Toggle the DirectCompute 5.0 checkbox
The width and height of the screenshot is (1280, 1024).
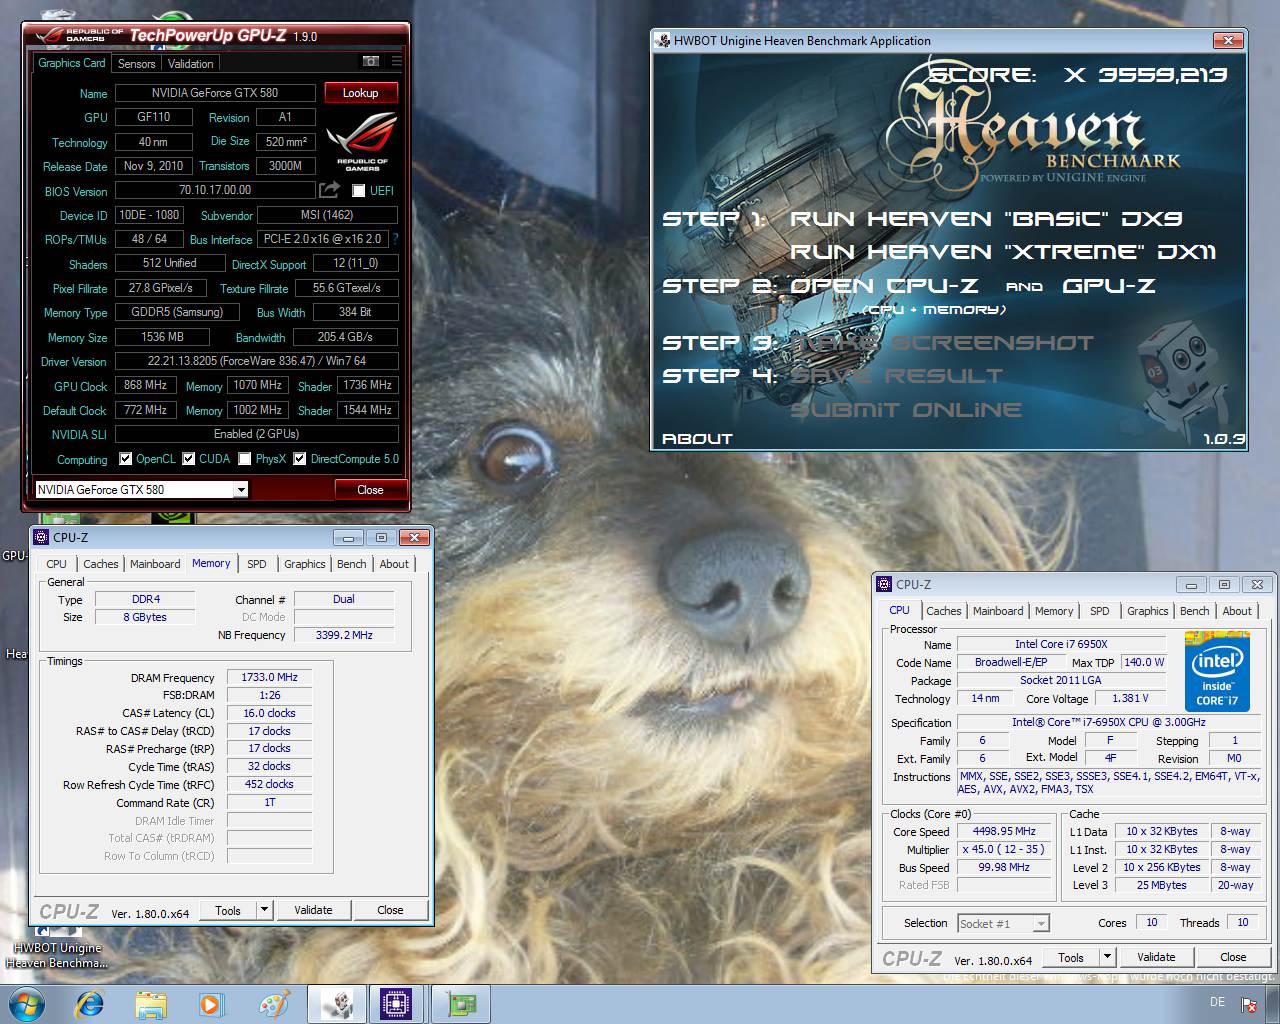(x=299, y=459)
